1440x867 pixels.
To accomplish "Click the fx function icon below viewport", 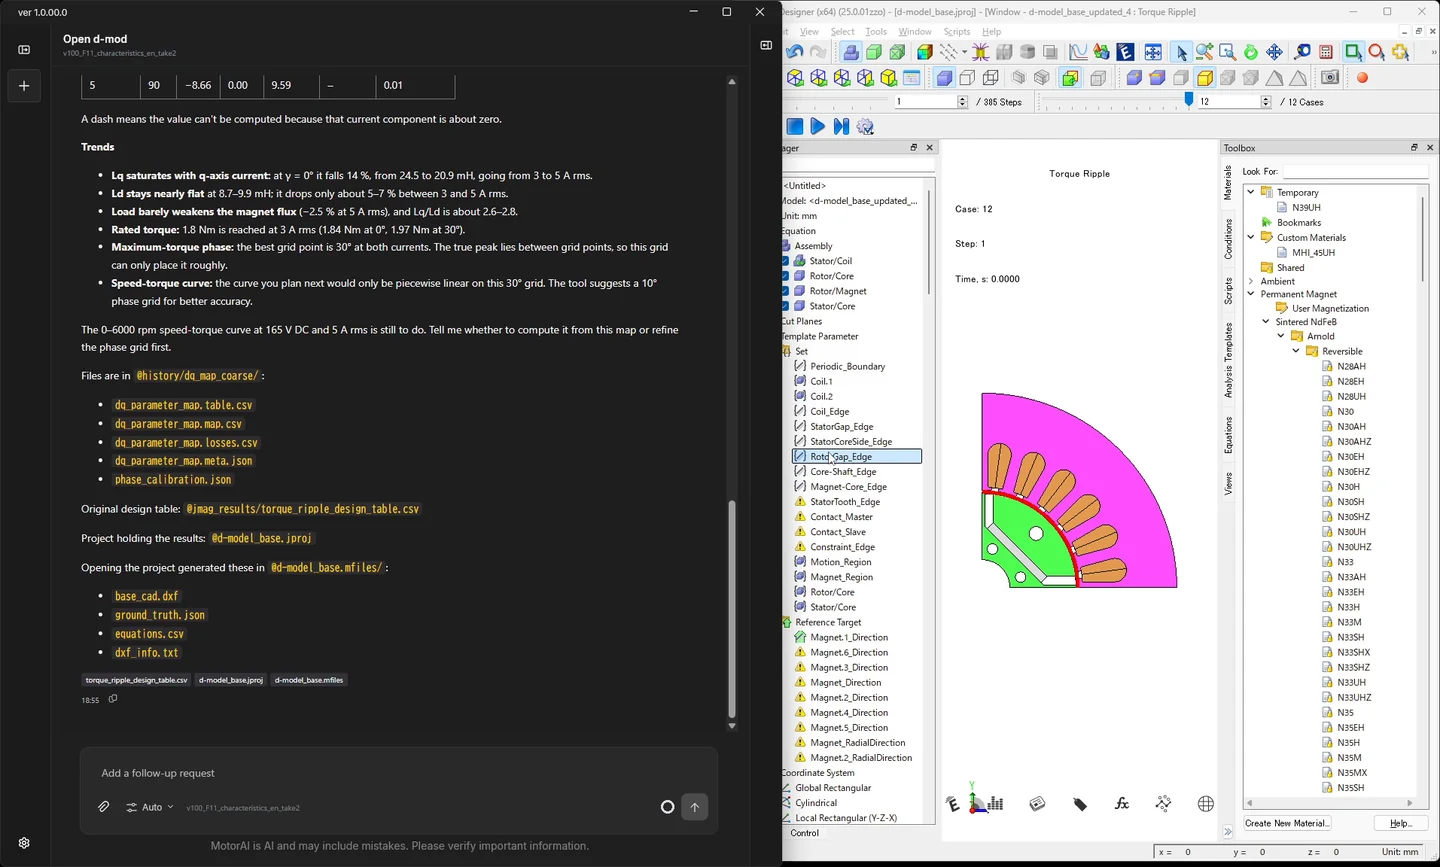I will [1121, 804].
